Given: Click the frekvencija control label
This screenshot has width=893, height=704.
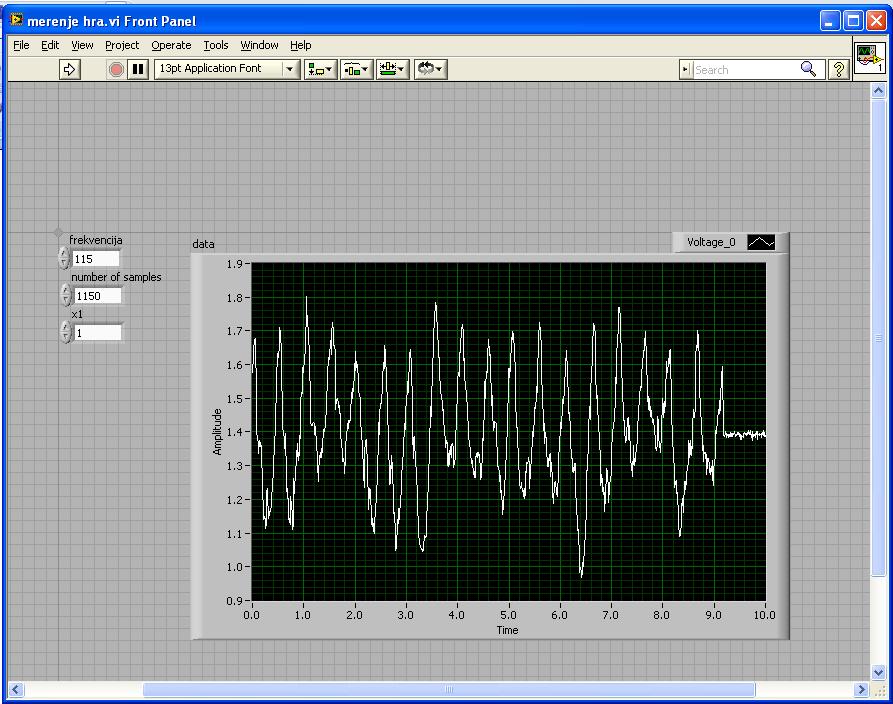Looking at the screenshot, I should [96, 240].
